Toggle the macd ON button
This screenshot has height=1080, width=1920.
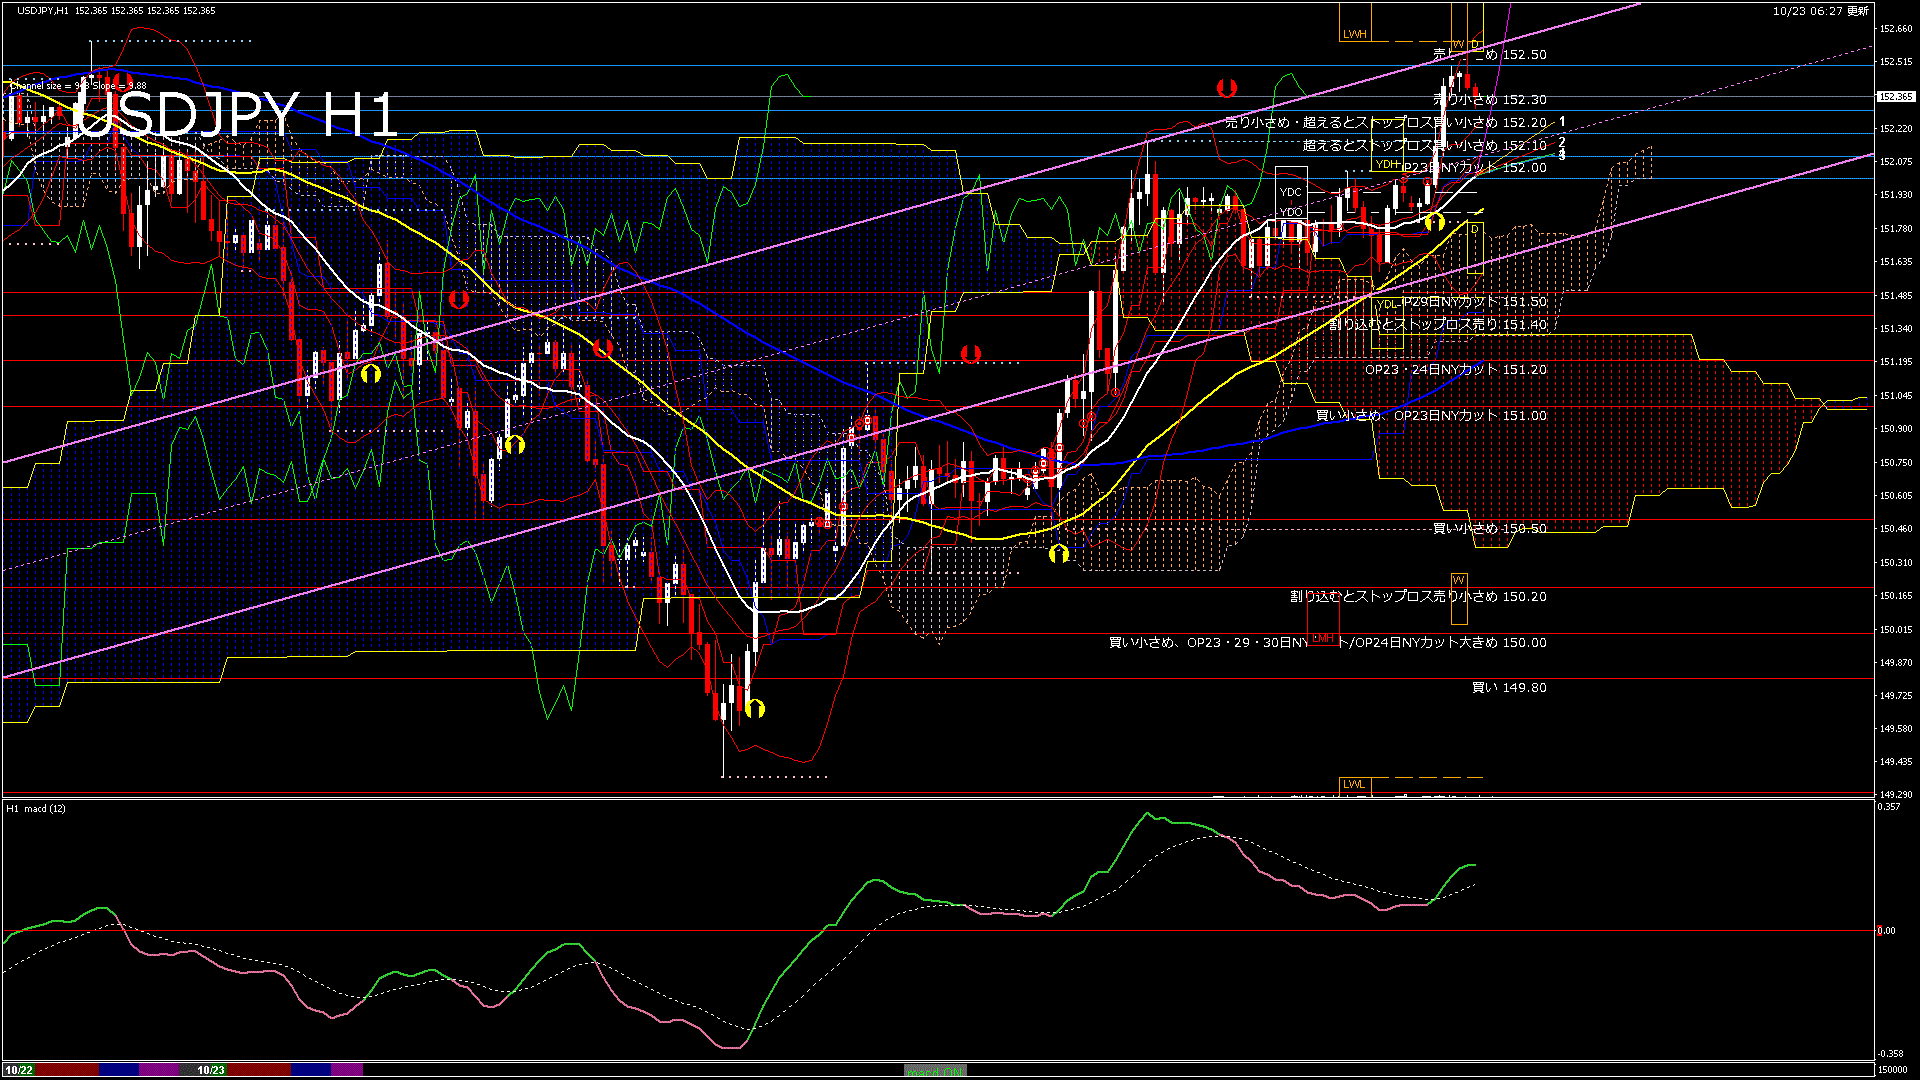[x=935, y=1071]
